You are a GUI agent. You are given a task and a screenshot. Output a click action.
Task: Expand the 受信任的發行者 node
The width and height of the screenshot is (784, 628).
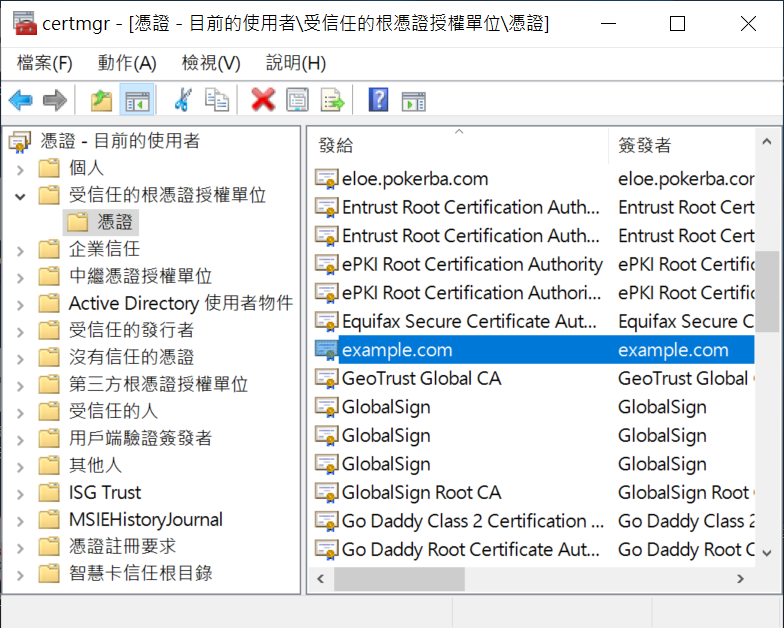pyautogui.click(x=20, y=332)
